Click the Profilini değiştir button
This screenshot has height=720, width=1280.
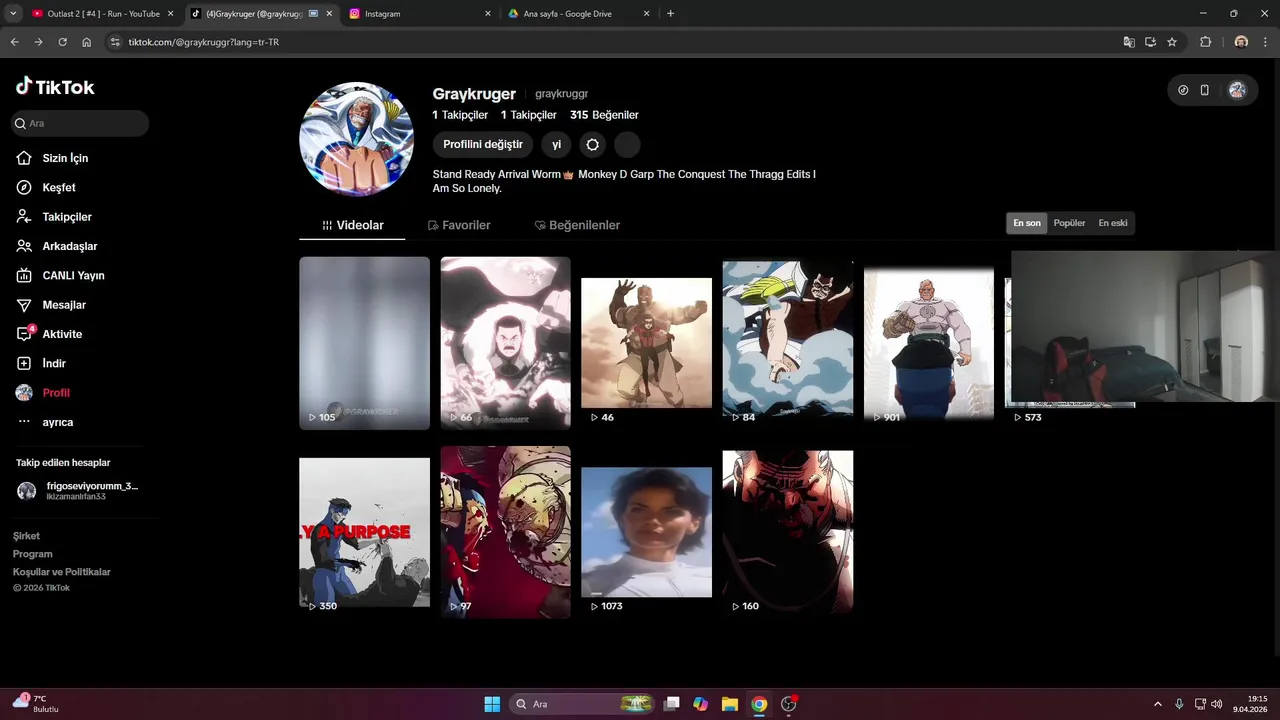click(x=483, y=145)
